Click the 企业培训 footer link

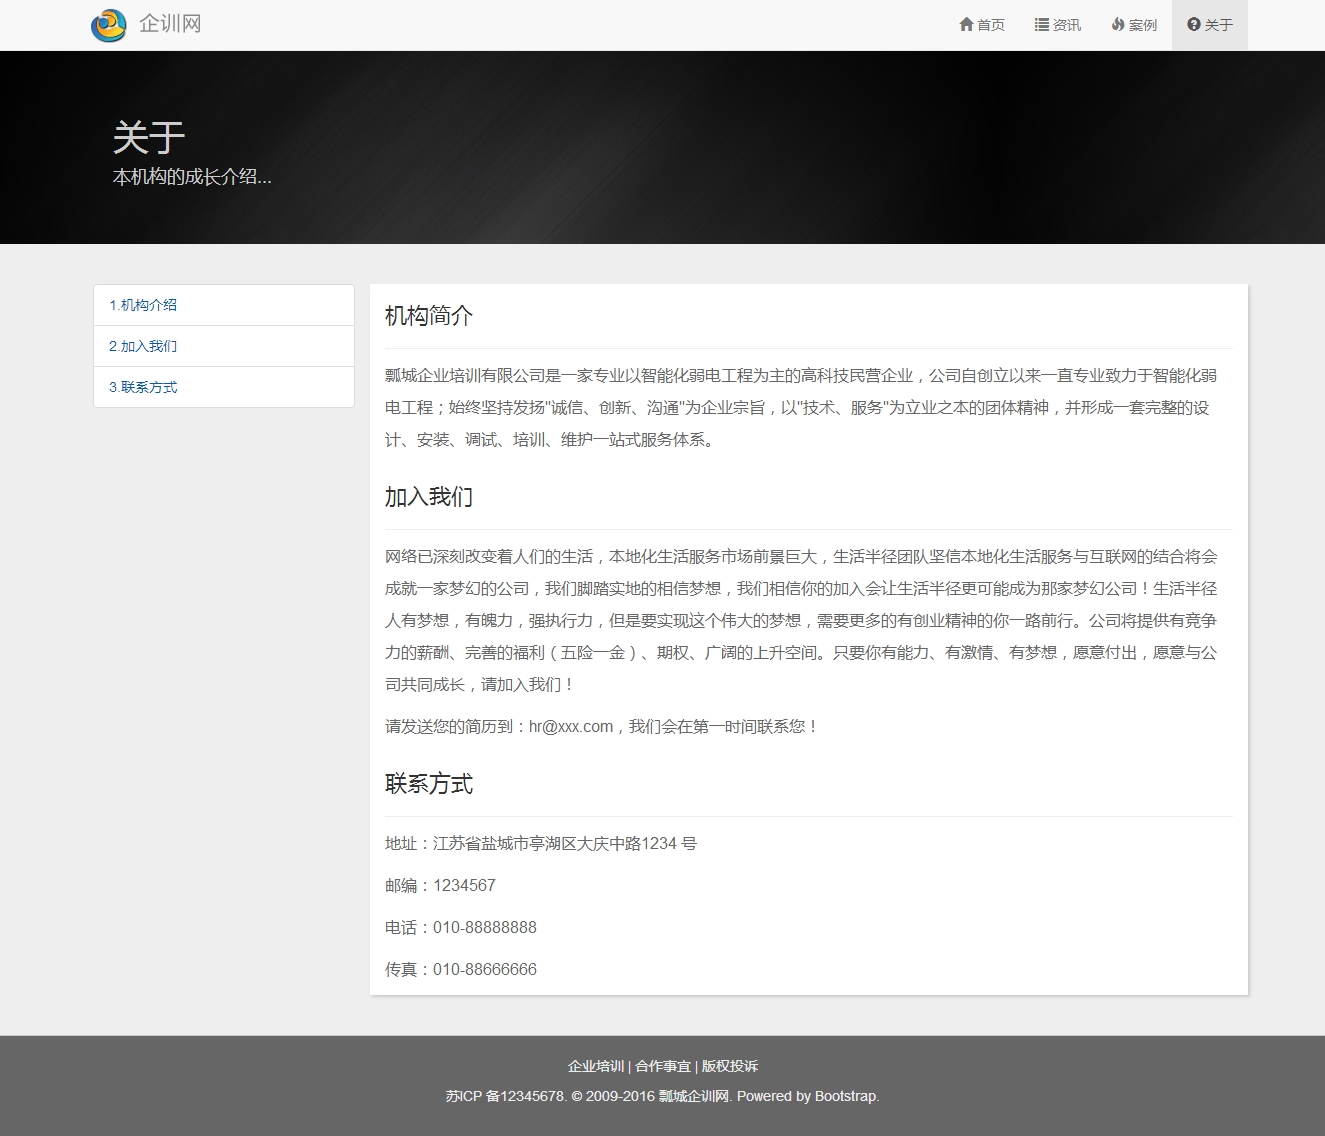pos(595,1066)
